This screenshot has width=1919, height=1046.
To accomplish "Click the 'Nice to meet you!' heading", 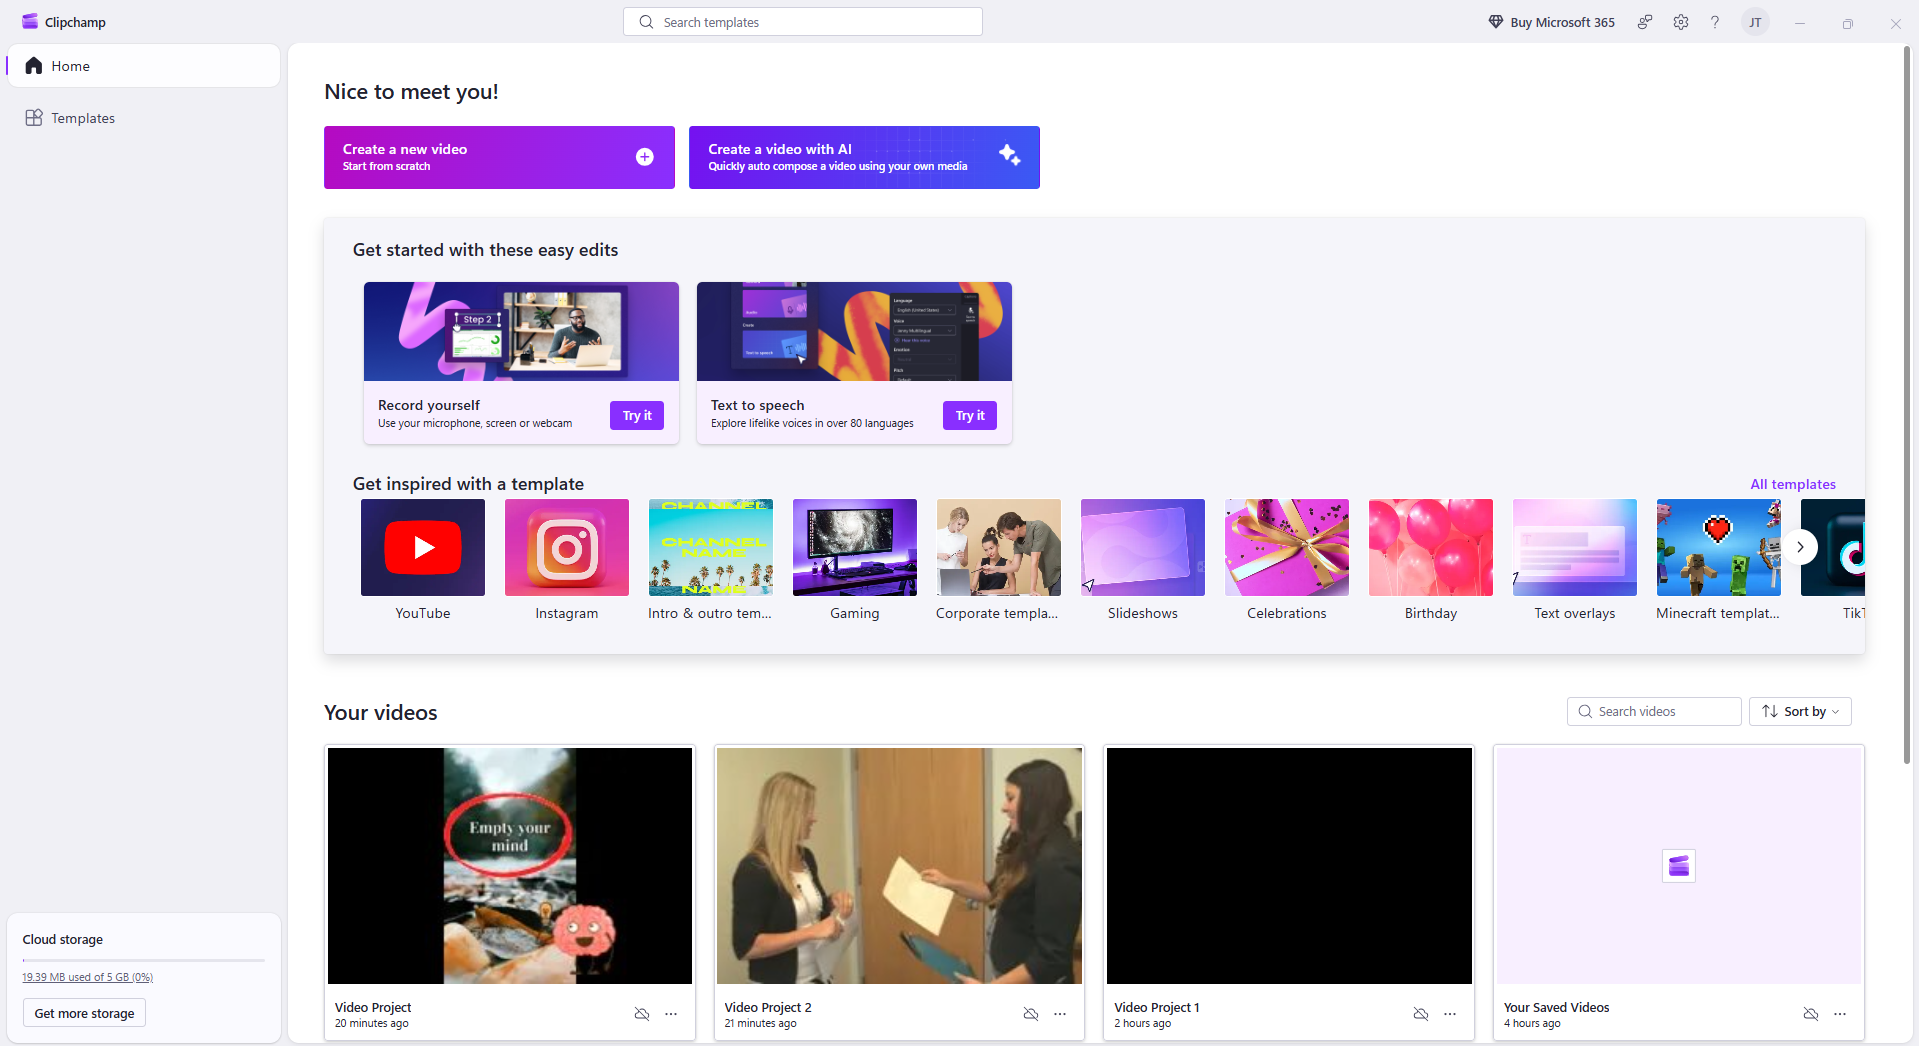I will click(411, 92).
